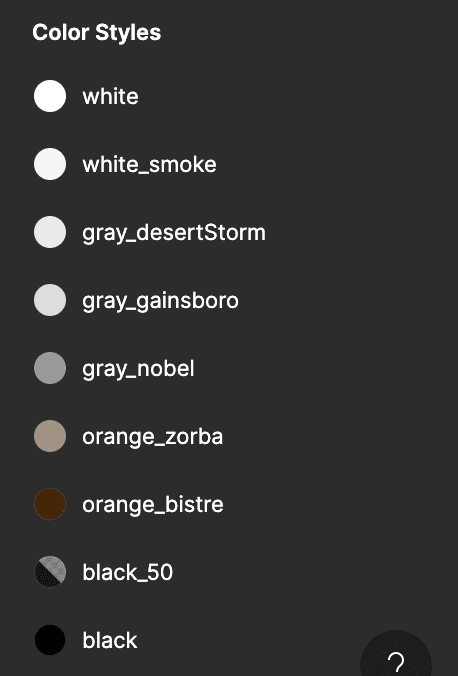458x676 pixels.
Task: Select the orange_zorba color swatch
Action: [x=50, y=436]
